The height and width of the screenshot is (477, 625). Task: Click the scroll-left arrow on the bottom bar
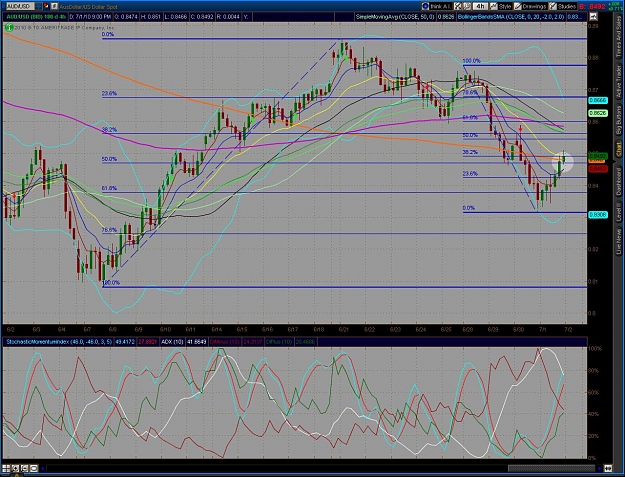tap(43, 468)
